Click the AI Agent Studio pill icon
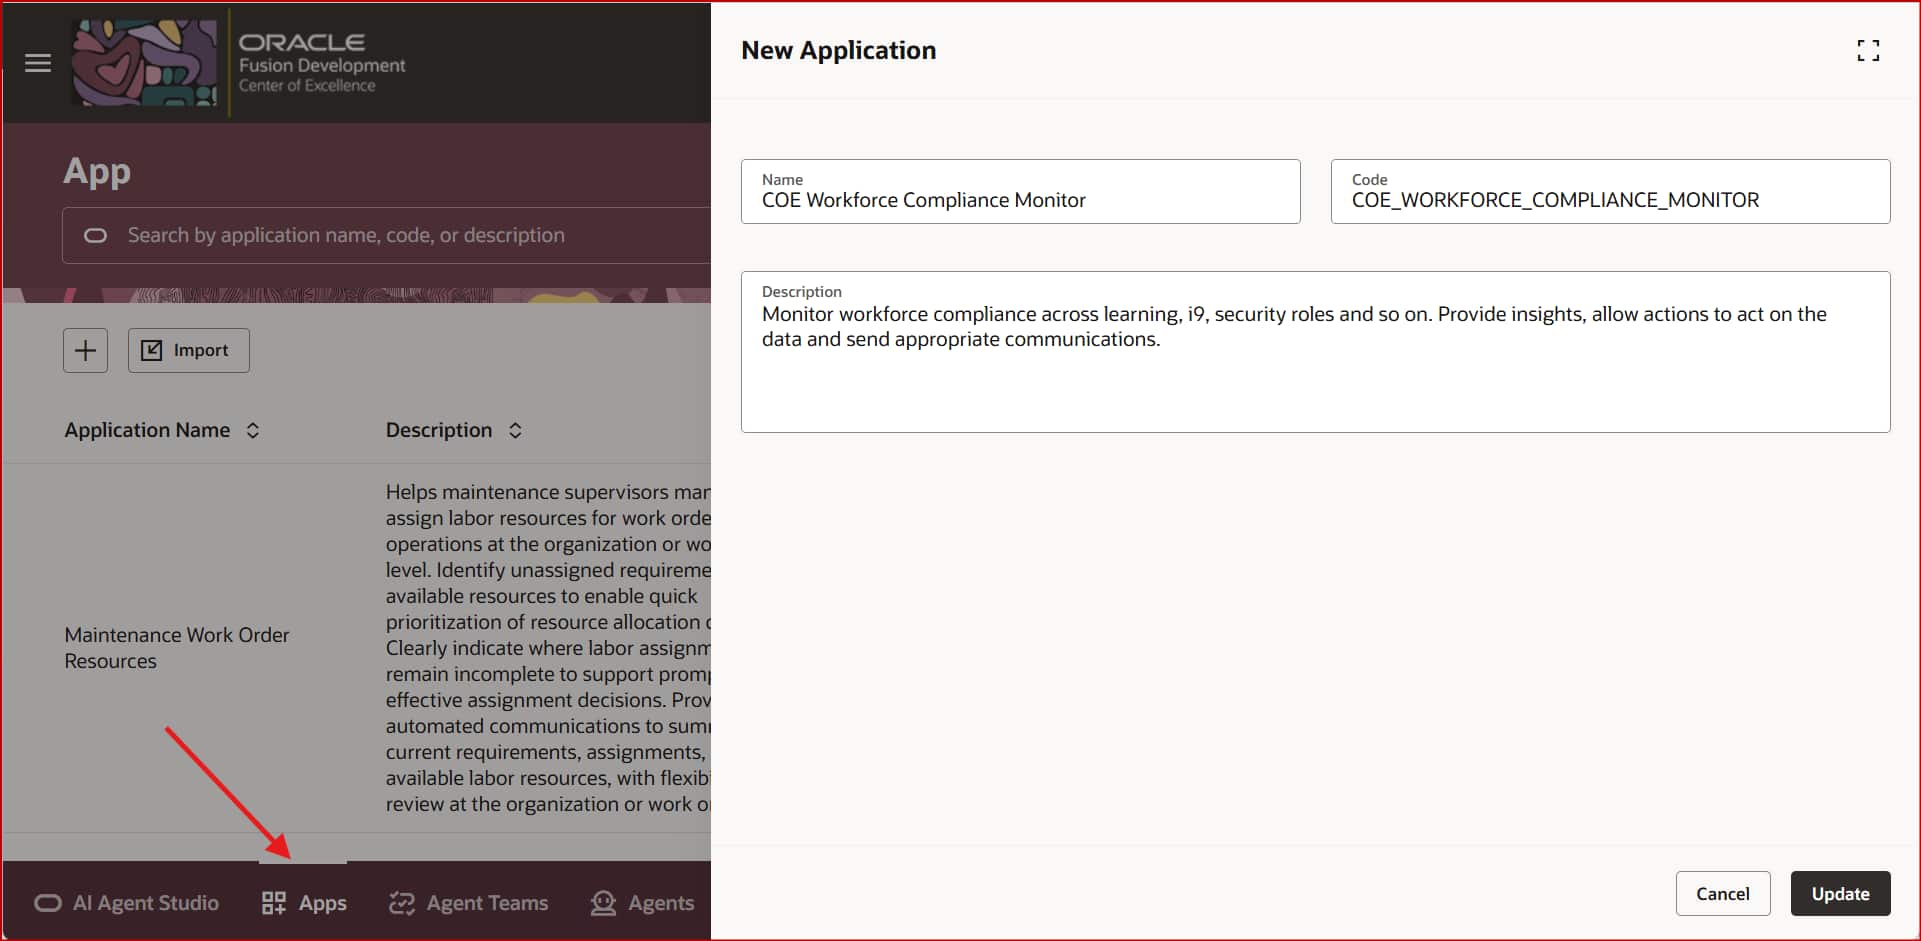 (48, 904)
